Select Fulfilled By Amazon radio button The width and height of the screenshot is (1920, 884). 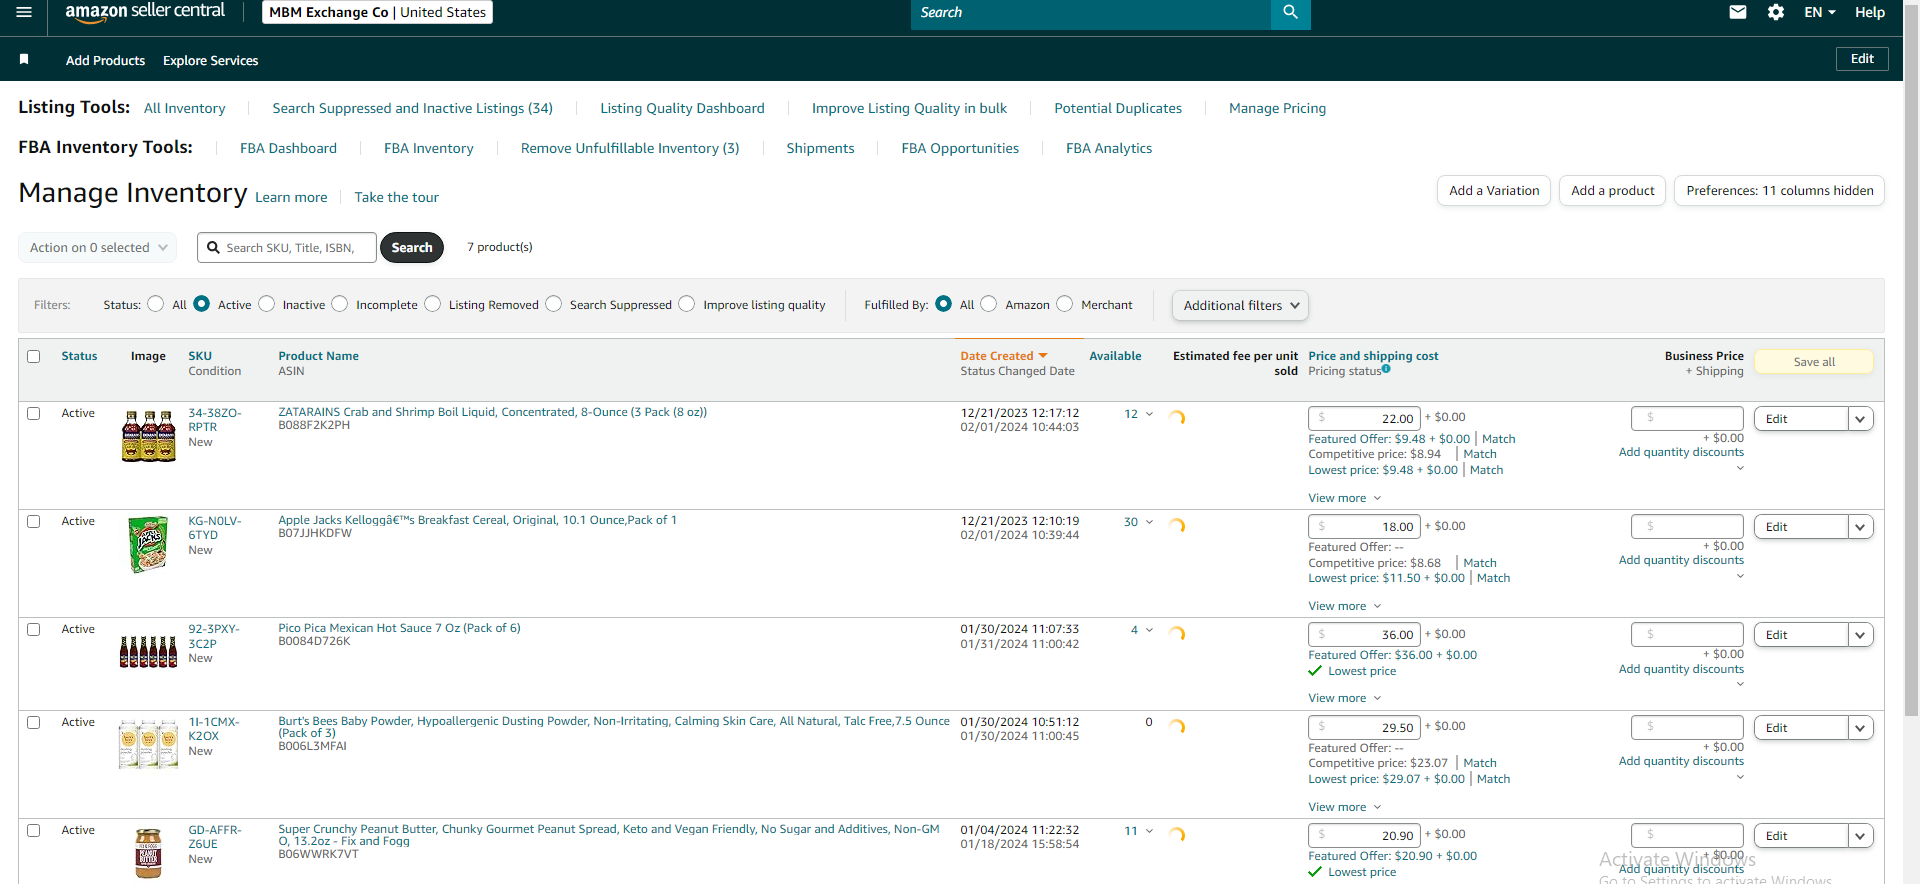pos(988,304)
